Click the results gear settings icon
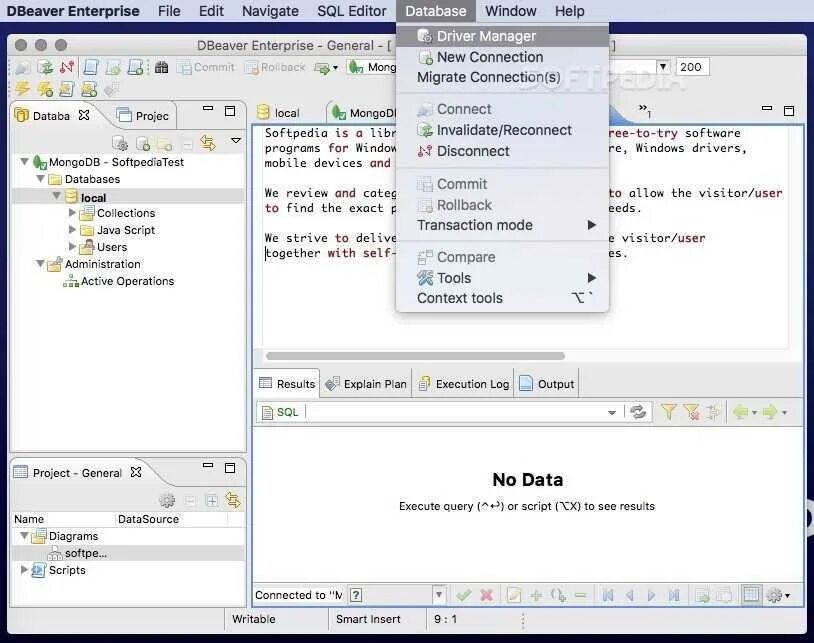 tap(774, 595)
